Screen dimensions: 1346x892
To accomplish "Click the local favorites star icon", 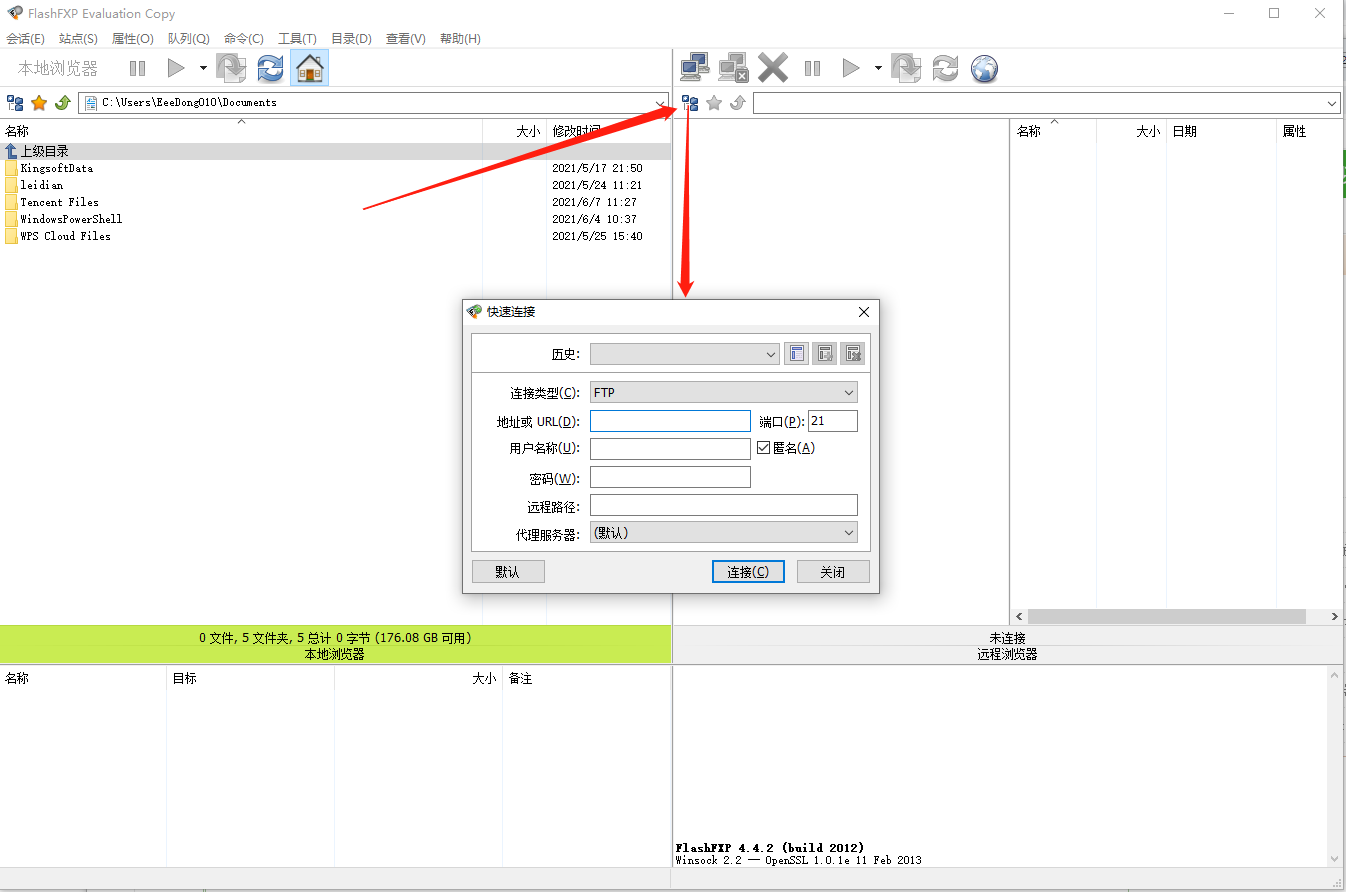I will 39,103.
